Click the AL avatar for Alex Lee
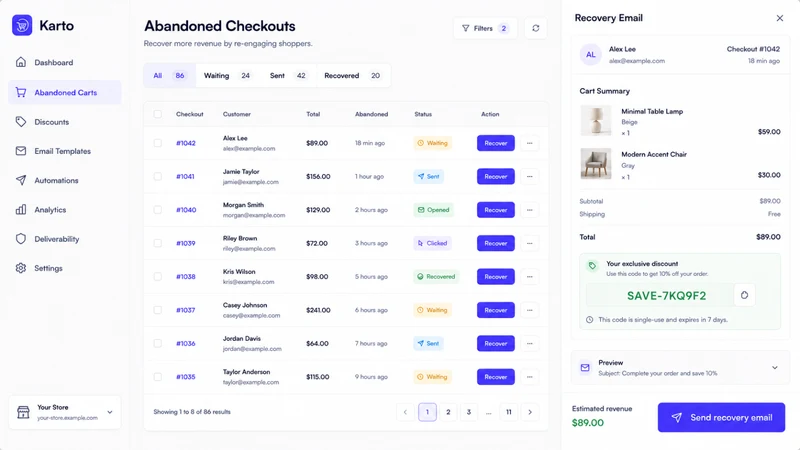The width and height of the screenshot is (800, 450). coord(591,55)
